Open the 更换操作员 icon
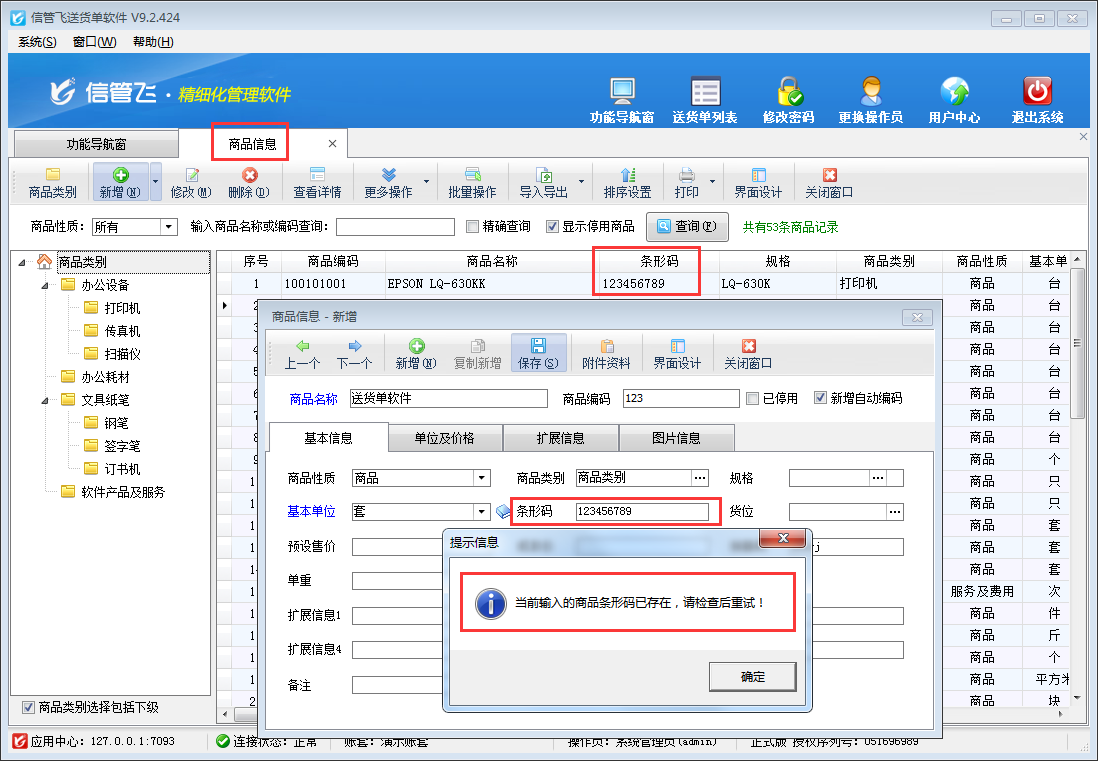1098x761 pixels. click(870, 92)
